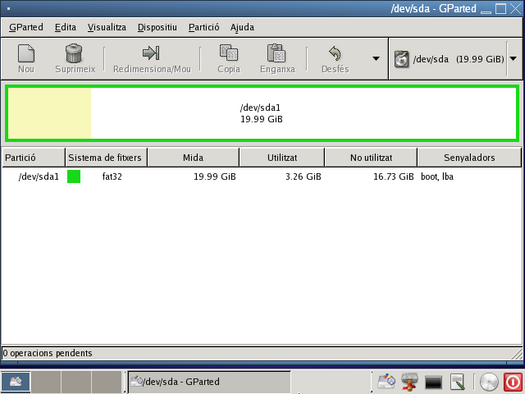Image resolution: width=525 pixels, height=394 pixels.
Task: Click the /dev/sda - GParted taskbar button
Action: [x=209, y=381]
